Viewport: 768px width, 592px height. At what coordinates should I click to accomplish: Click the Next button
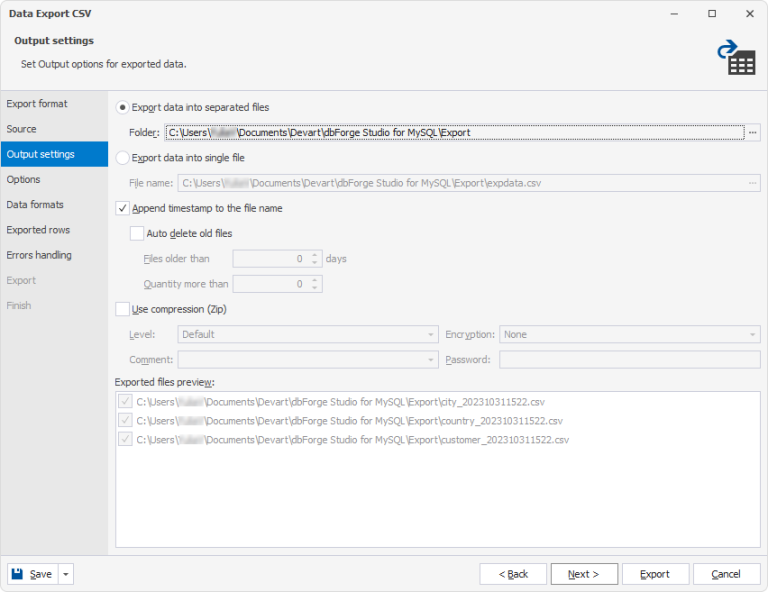pyautogui.click(x=584, y=574)
